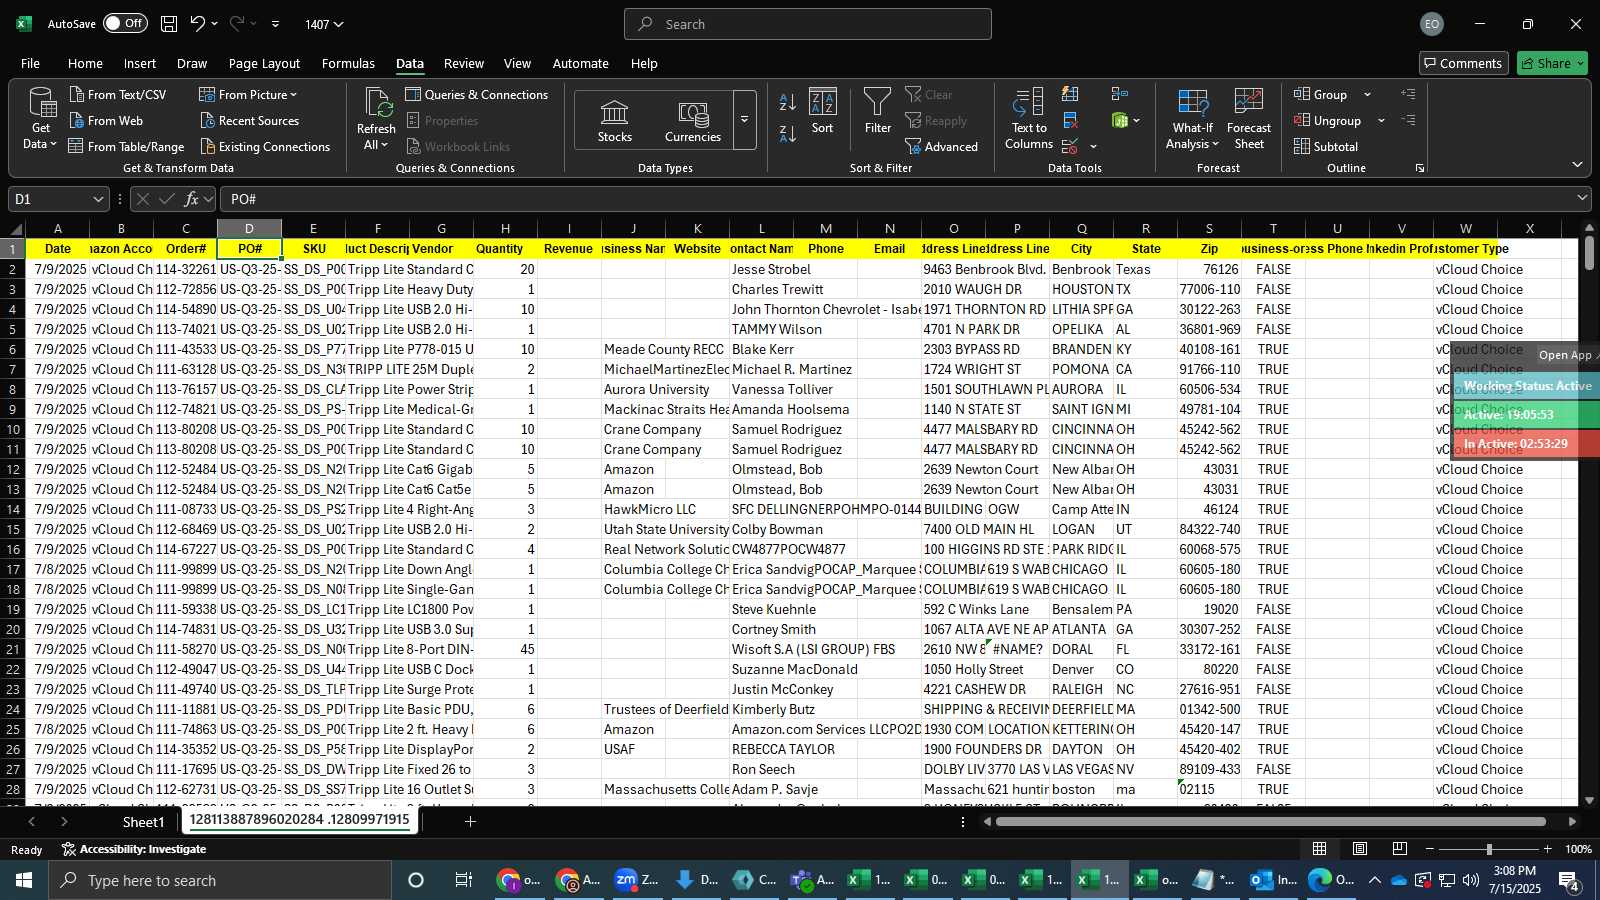The image size is (1600, 900).
Task: Switch to the Review tab
Action: [x=464, y=63]
